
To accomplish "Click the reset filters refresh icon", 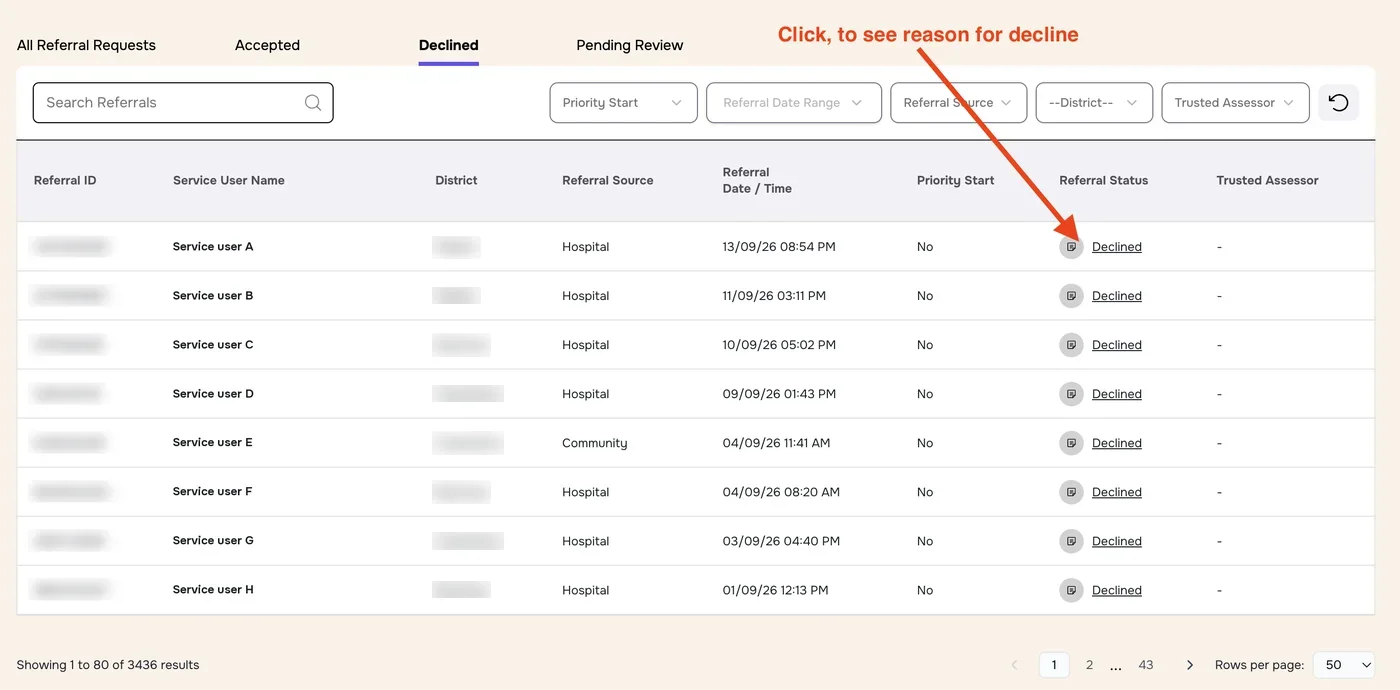I will (1338, 102).
